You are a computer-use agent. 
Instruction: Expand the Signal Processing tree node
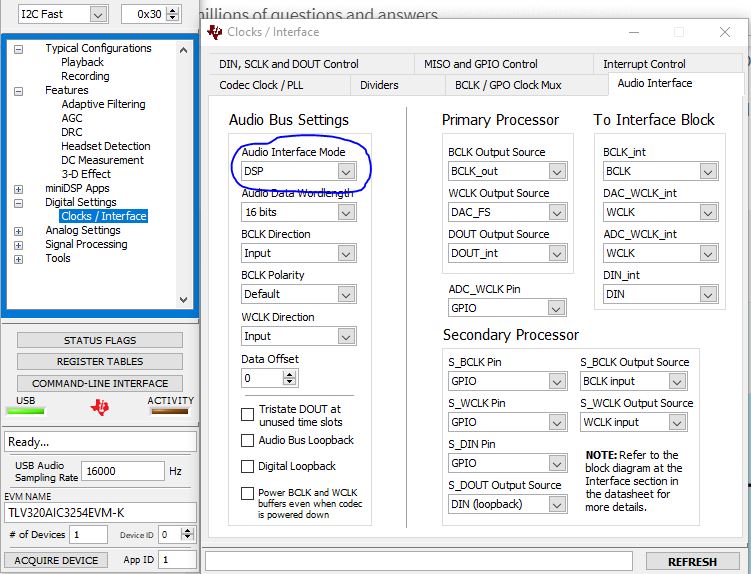point(18,244)
